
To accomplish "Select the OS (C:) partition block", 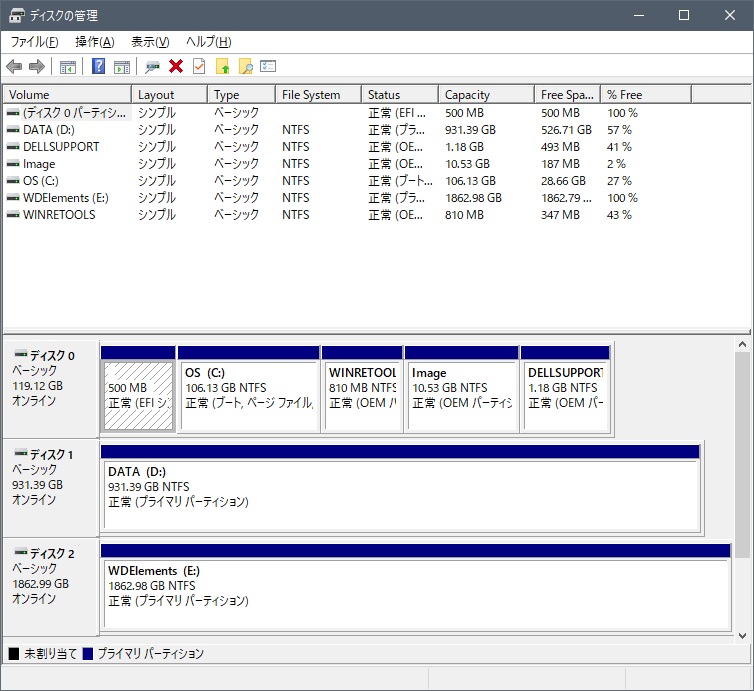I will tap(249, 396).
